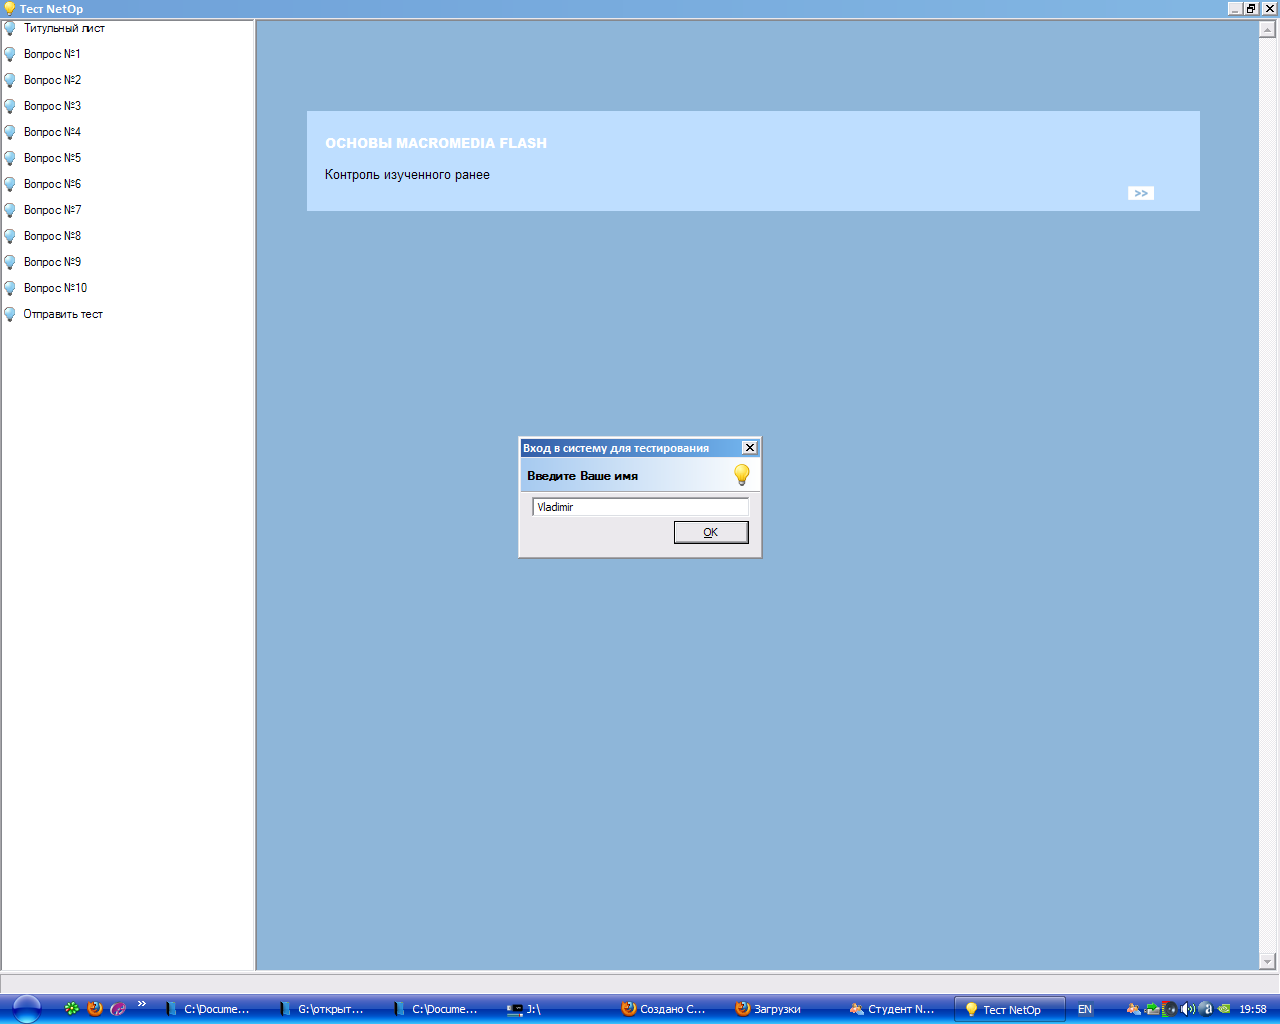Click the bulb icon beside Вопрос №5

tap(10, 158)
